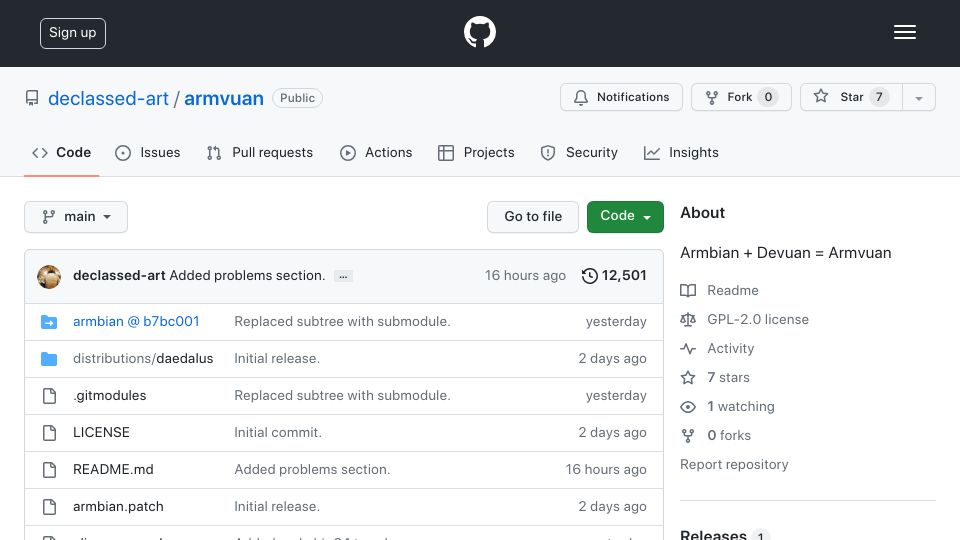
Task: Click the commit history clock icon
Action: 590,276
